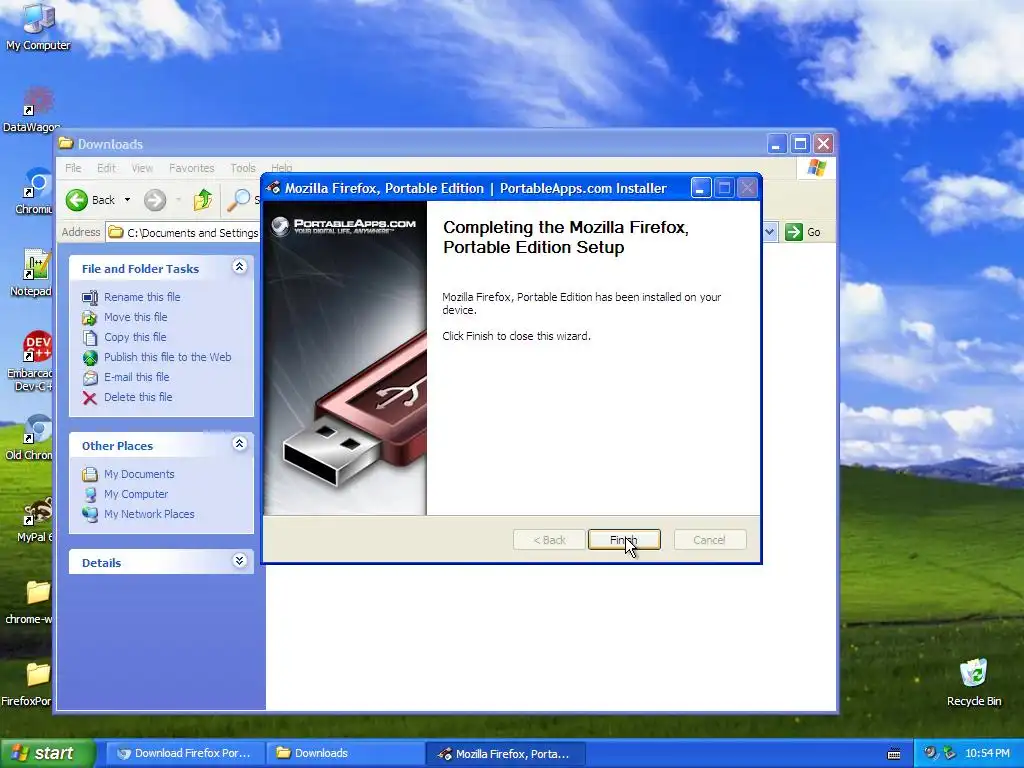Image resolution: width=1024 pixels, height=768 pixels.
Task: Minimize the Downloads explorer window
Action: [776, 144]
